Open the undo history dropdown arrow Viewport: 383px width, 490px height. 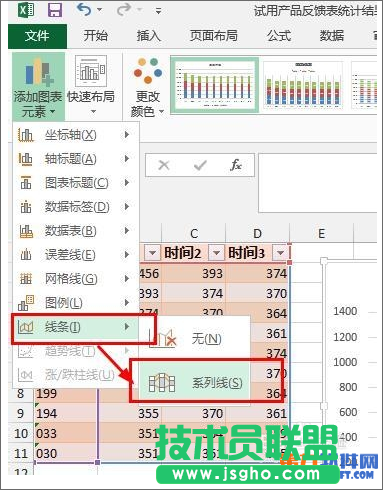coord(99,10)
